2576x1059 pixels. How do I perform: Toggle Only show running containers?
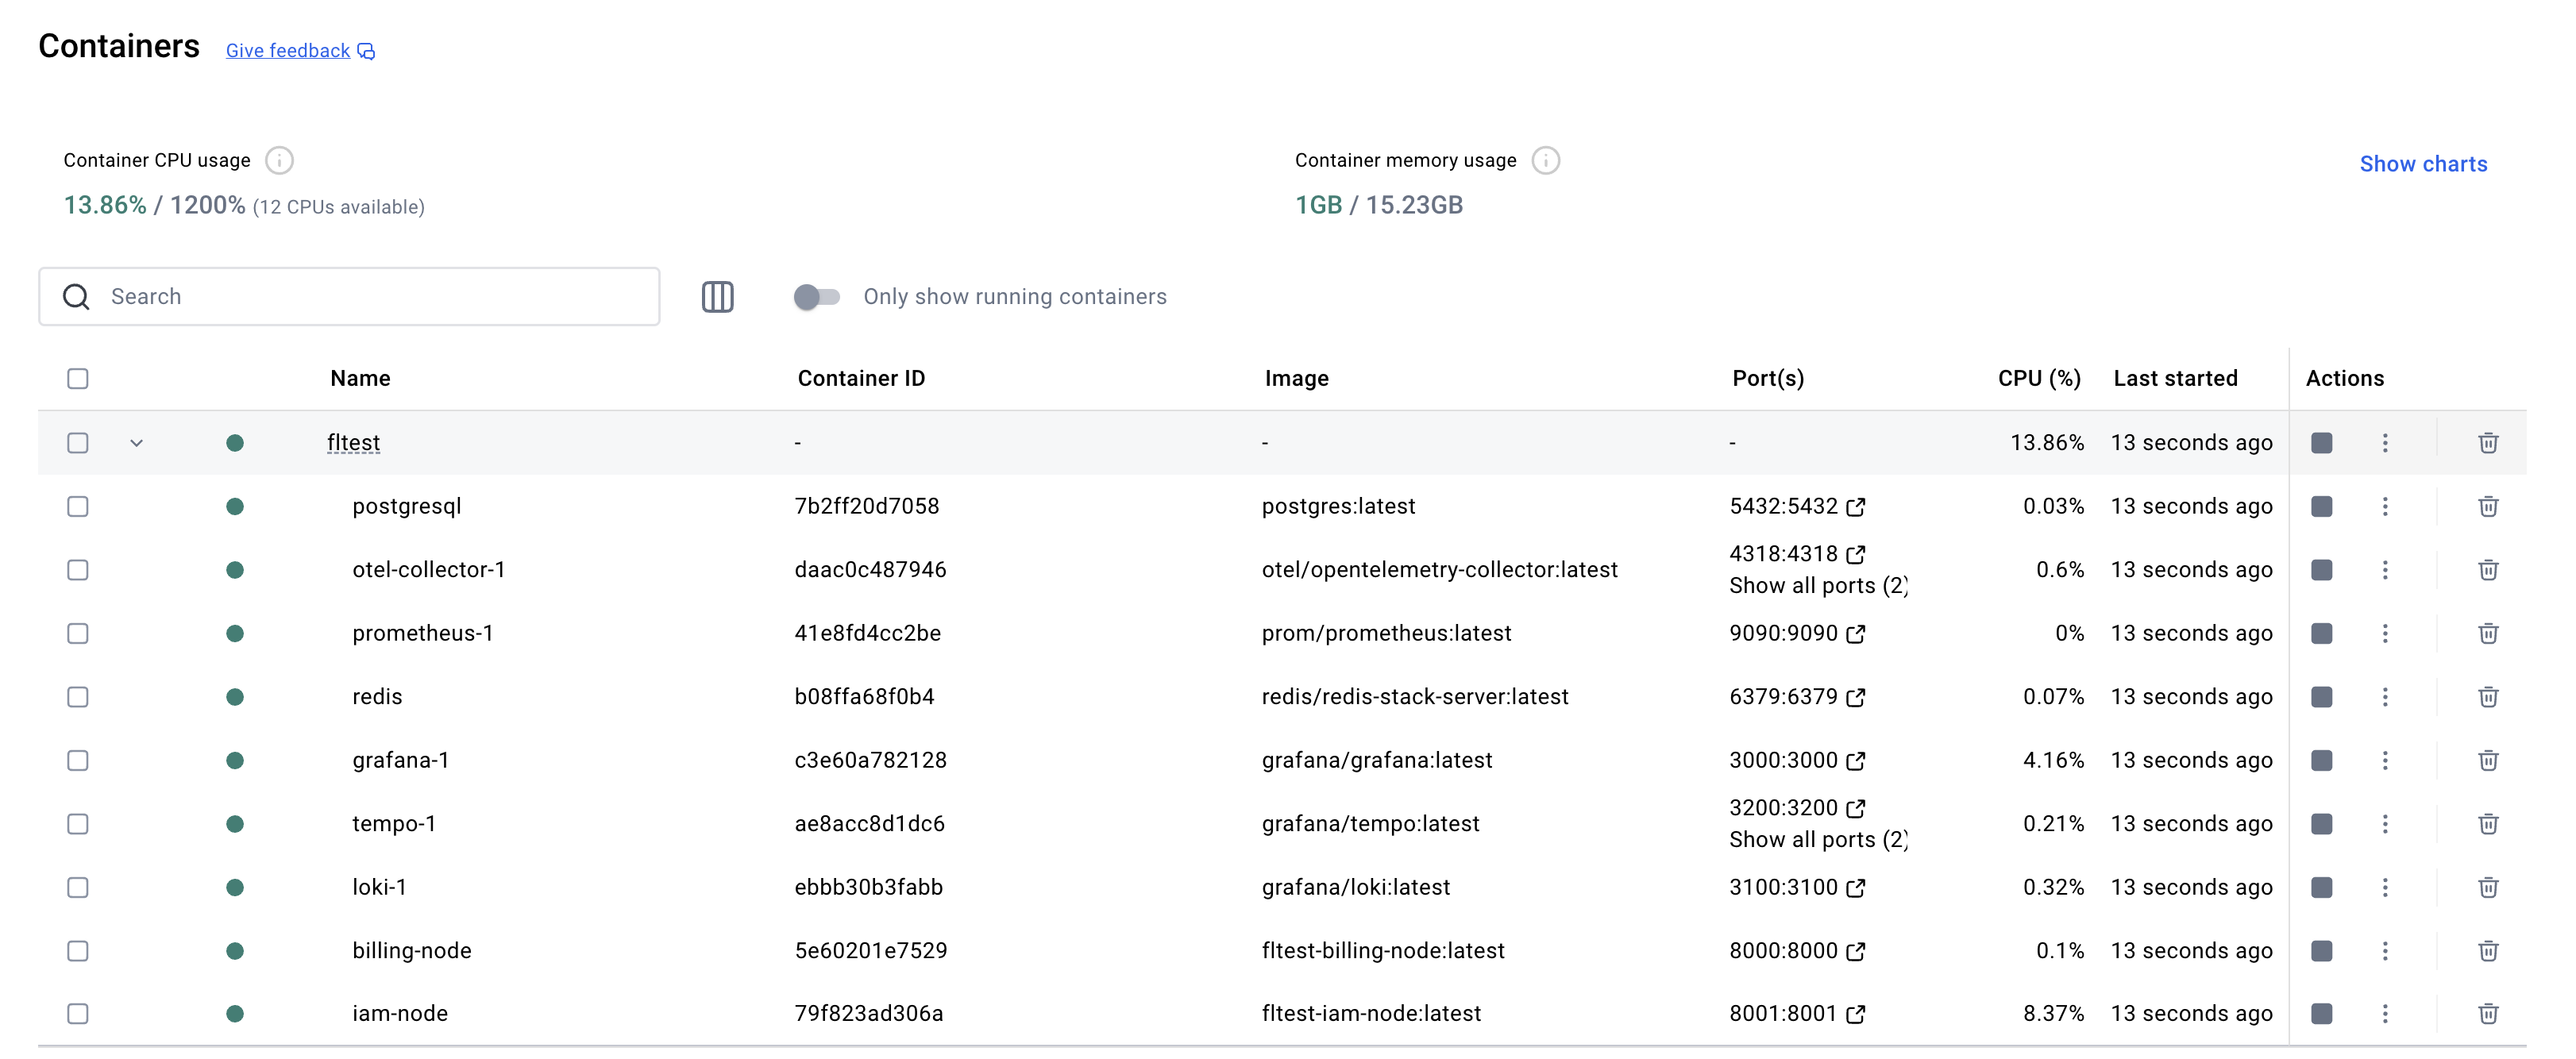tap(816, 296)
